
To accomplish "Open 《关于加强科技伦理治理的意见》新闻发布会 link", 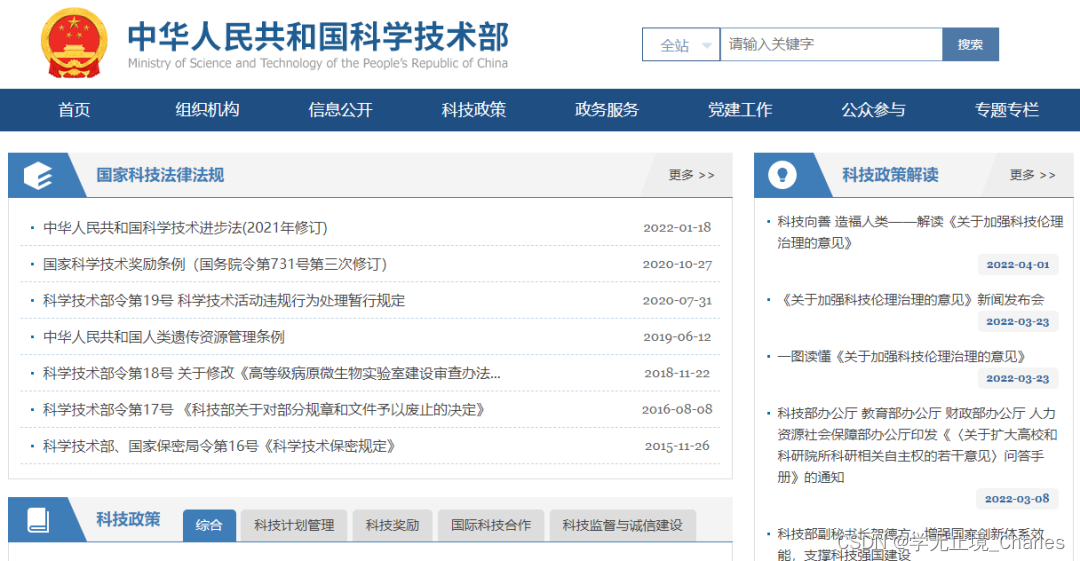I will click(912, 300).
